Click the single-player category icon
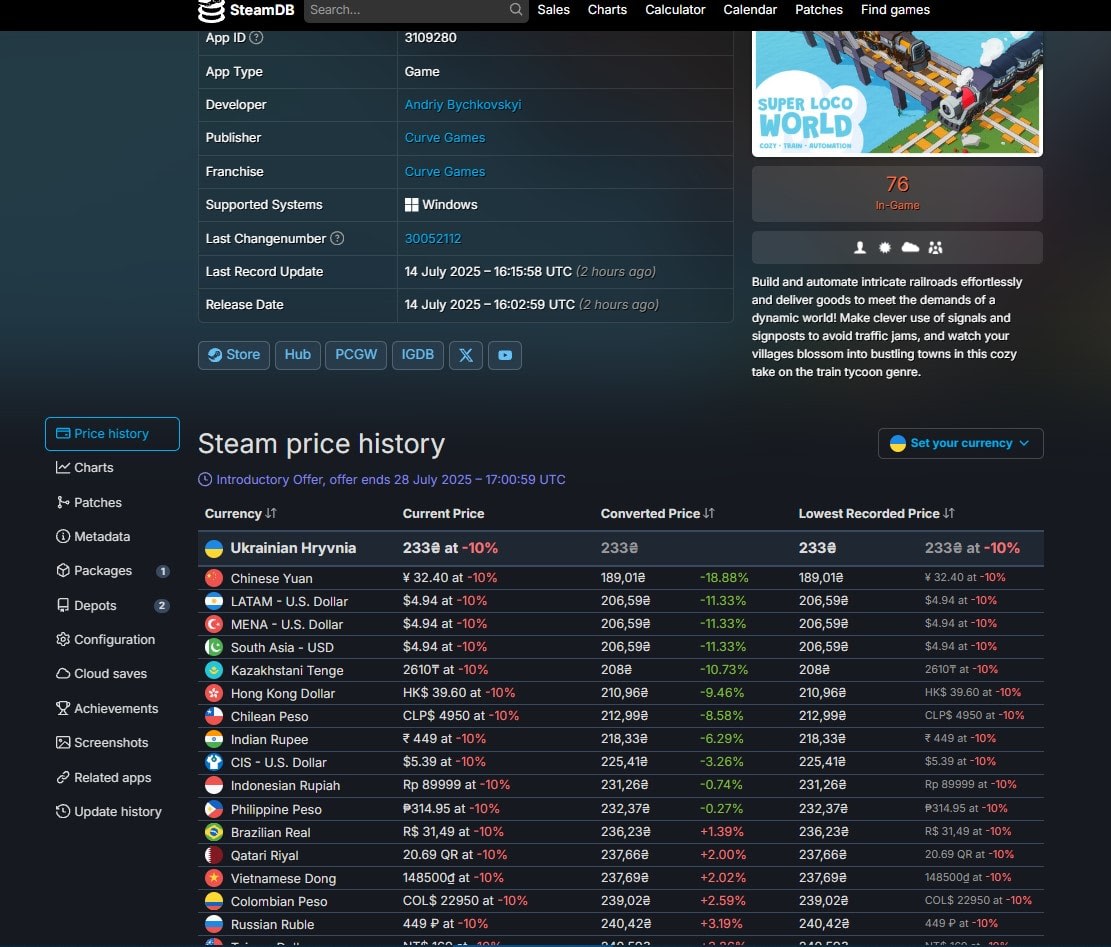Image resolution: width=1111 pixels, height=947 pixels. click(x=859, y=247)
